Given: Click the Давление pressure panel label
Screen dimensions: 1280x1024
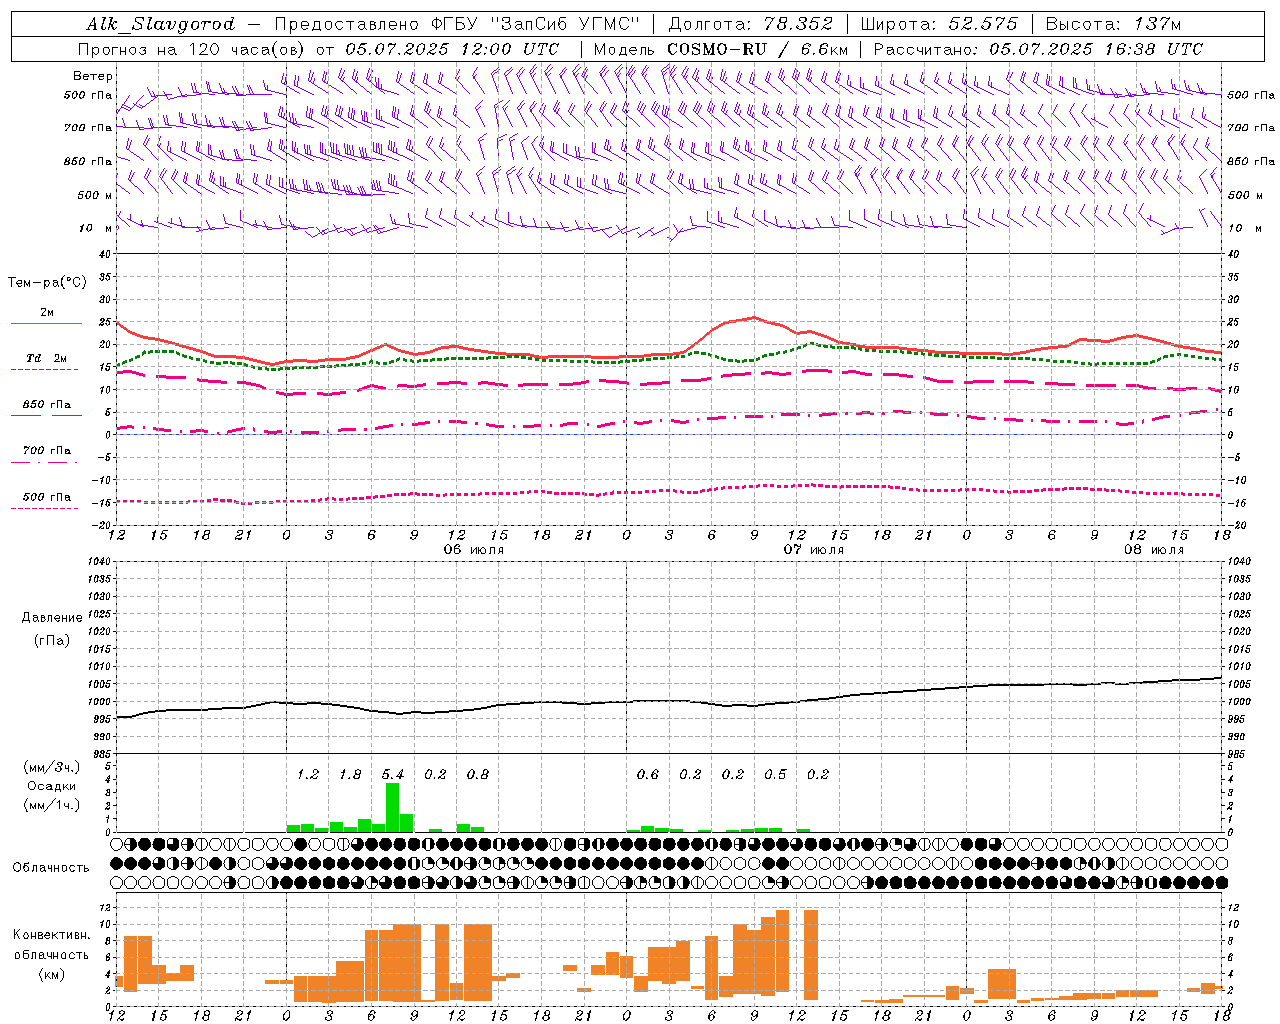Looking at the screenshot, I should (51, 618).
